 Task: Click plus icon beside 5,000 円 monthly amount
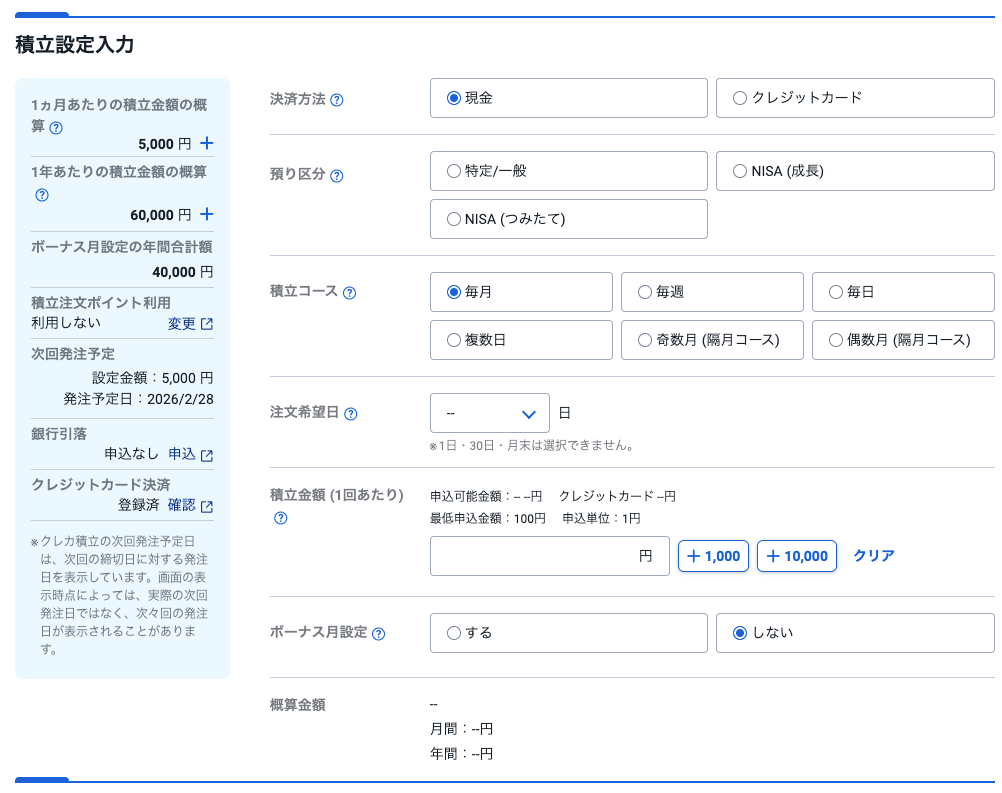207,143
